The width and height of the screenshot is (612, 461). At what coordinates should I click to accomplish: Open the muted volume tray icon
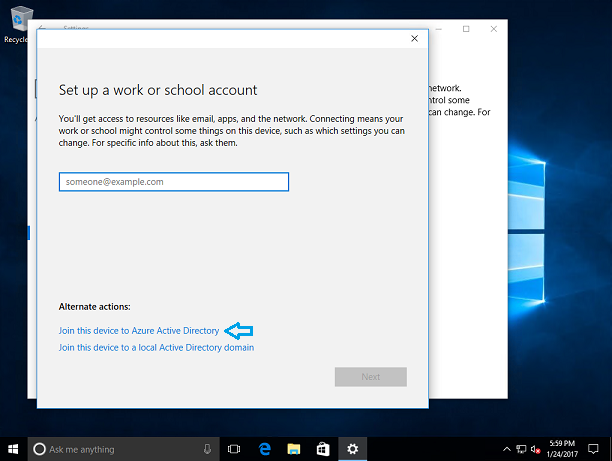pyautogui.click(x=535, y=449)
